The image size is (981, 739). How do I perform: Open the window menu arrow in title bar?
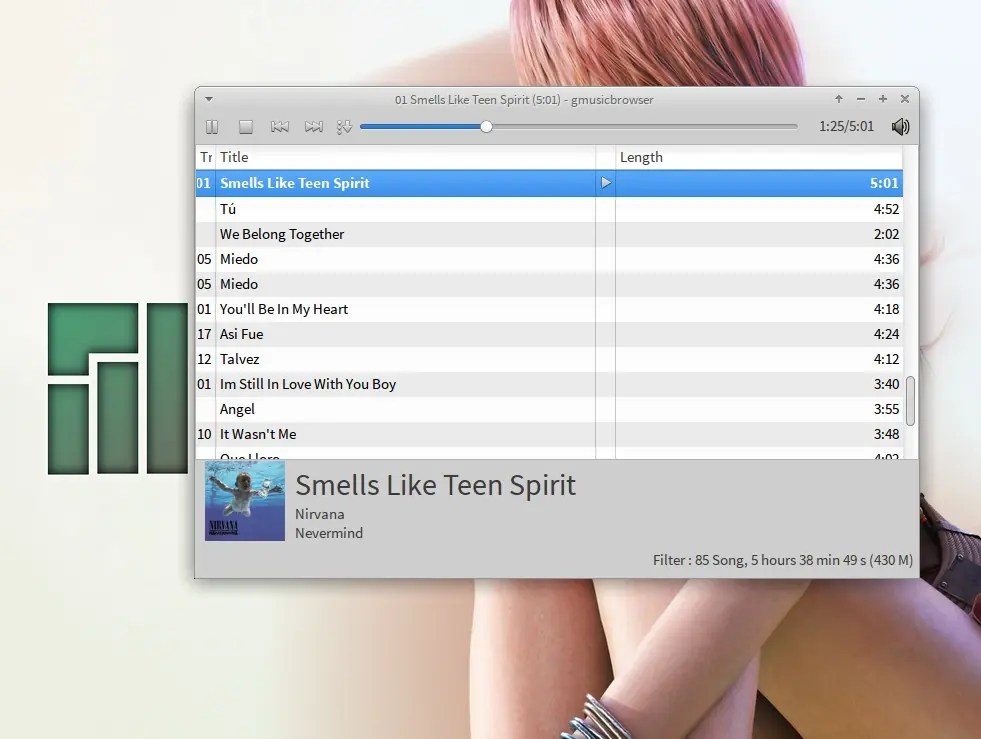click(x=209, y=99)
